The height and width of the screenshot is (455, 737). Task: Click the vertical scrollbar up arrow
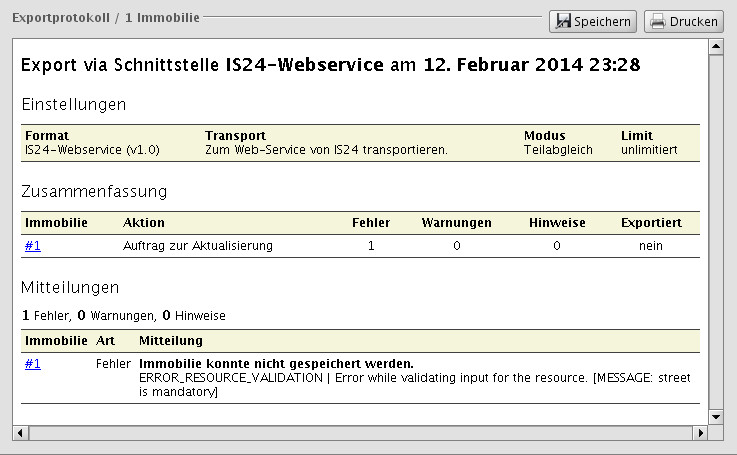pos(716,47)
